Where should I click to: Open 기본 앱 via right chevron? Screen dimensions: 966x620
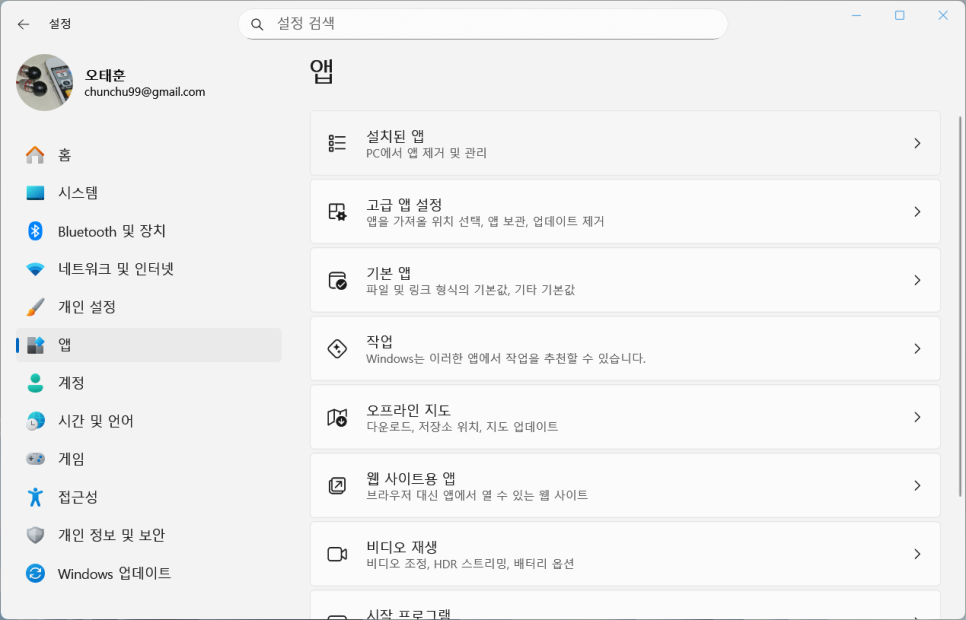pyautogui.click(x=917, y=280)
